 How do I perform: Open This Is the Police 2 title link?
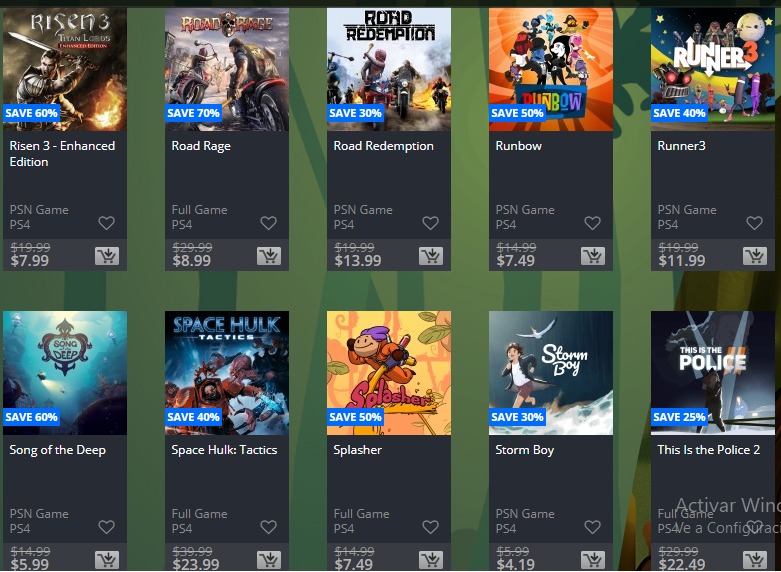coord(708,450)
